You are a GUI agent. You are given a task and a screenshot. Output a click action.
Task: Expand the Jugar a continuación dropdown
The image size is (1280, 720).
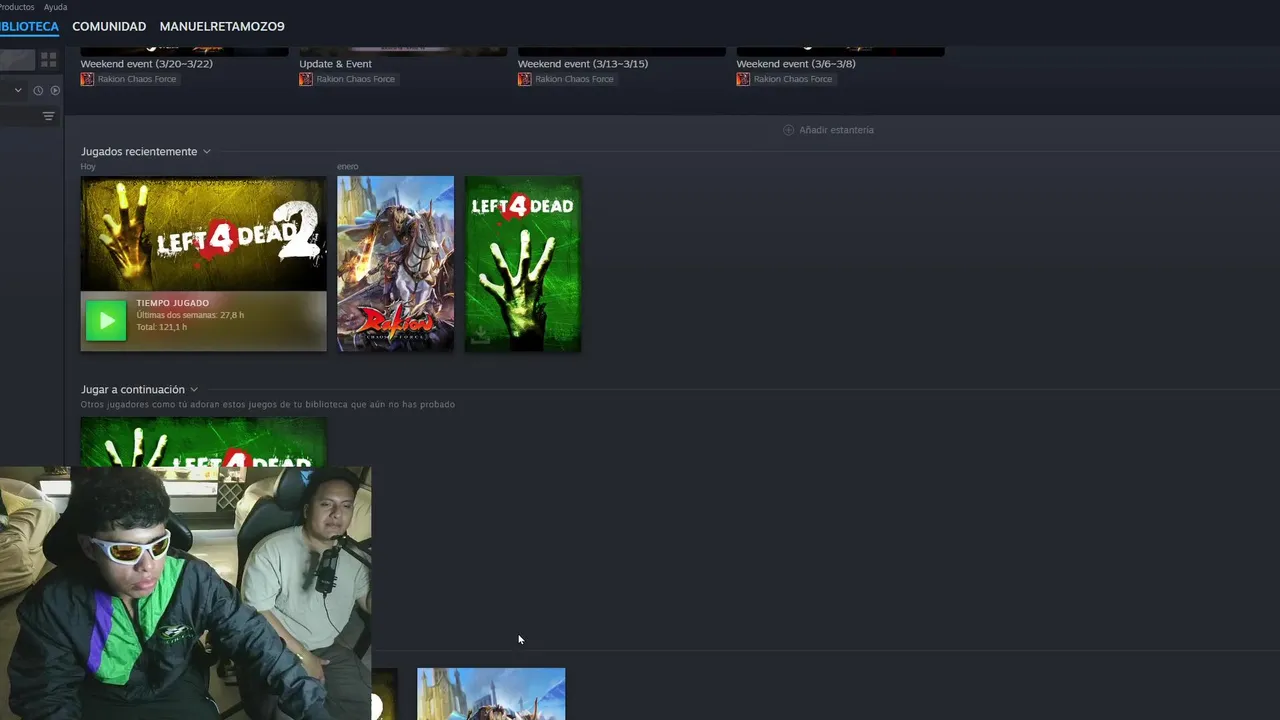[194, 390]
